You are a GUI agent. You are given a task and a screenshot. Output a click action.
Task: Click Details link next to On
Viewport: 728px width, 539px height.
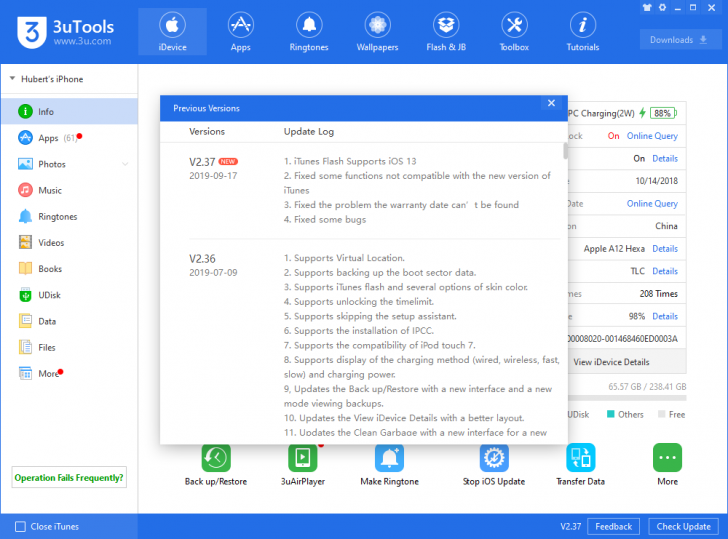[x=665, y=158]
